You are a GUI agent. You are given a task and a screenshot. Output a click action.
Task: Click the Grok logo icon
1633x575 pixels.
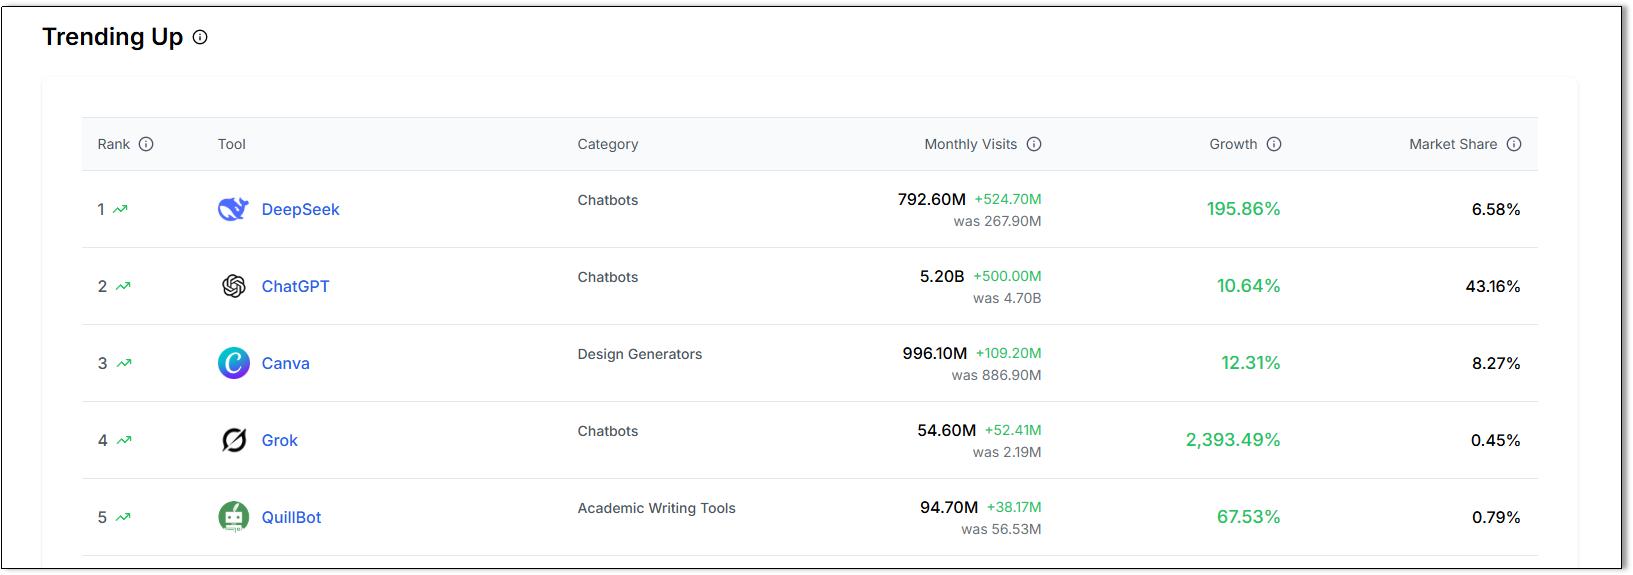click(233, 440)
